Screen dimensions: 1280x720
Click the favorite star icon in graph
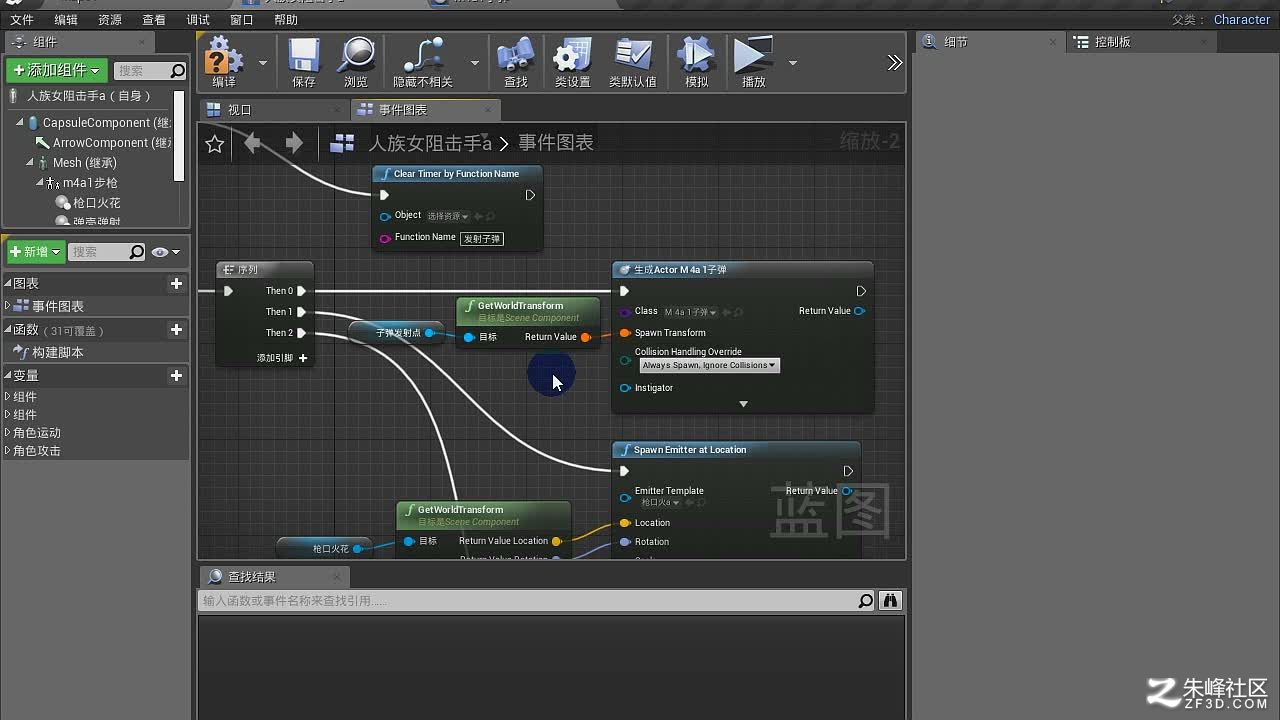click(215, 144)
